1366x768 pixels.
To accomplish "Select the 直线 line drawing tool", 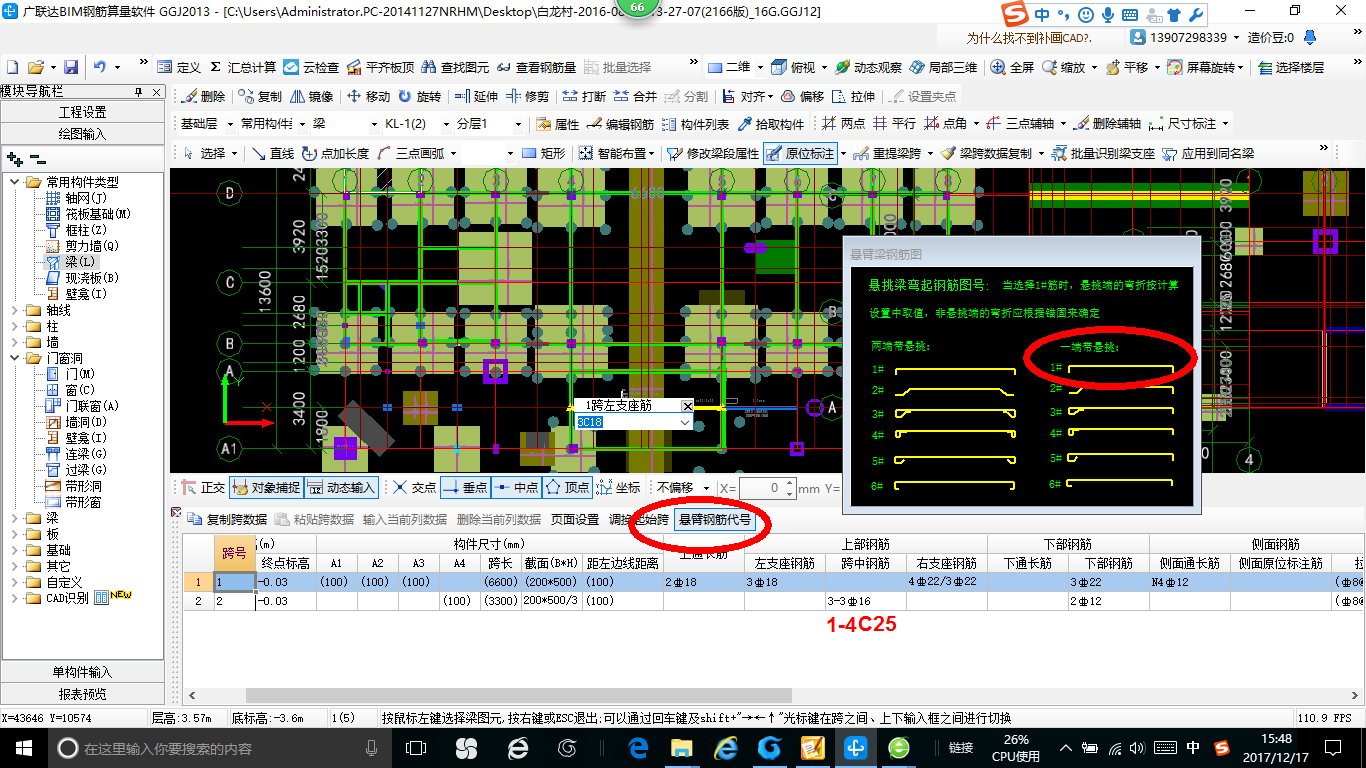I will coord(273,153).
